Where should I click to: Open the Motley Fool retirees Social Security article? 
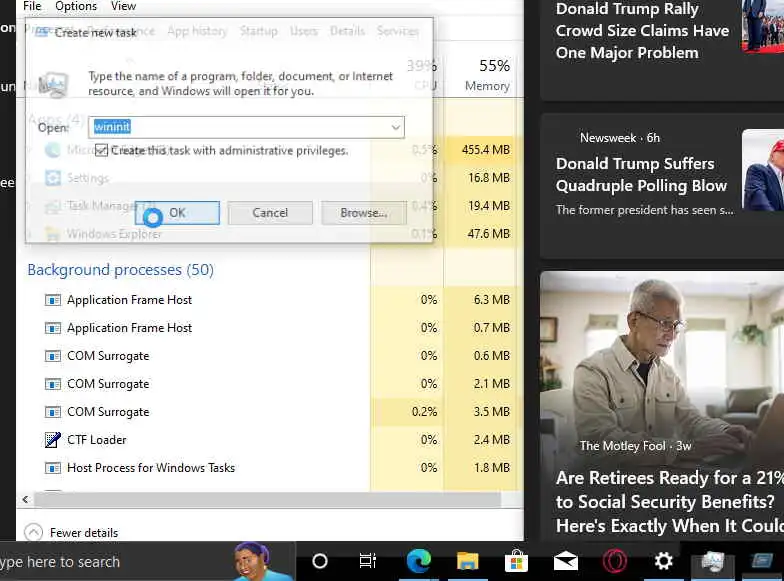(670, 502)
